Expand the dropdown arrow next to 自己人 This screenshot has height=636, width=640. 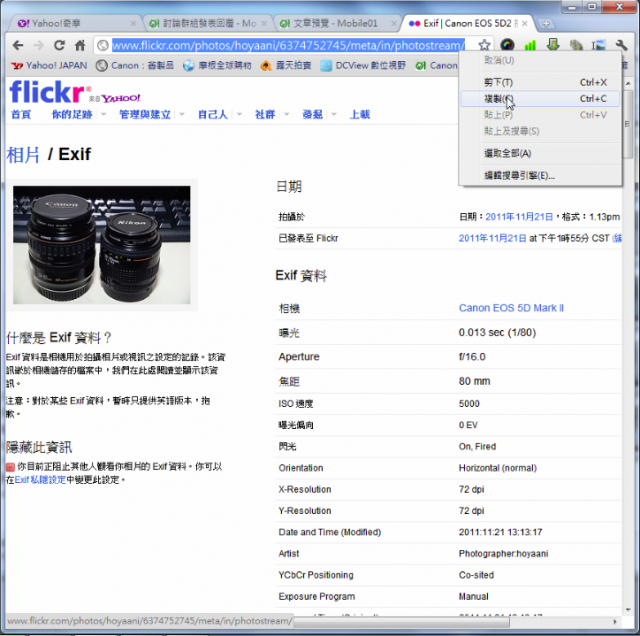click(240, 114)
